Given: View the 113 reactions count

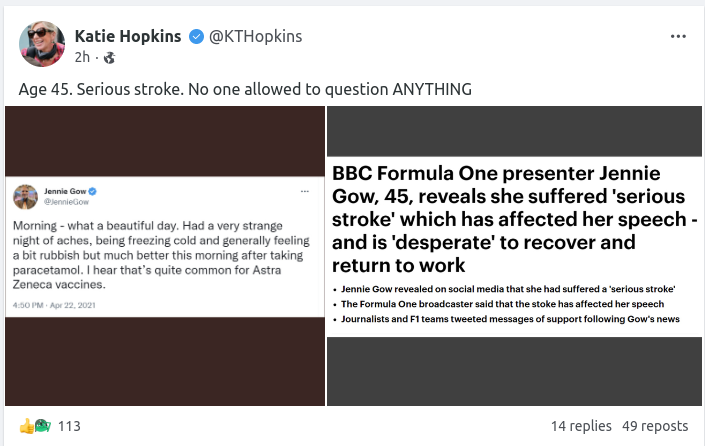Looking at the screenshot, I should (69, 426).
